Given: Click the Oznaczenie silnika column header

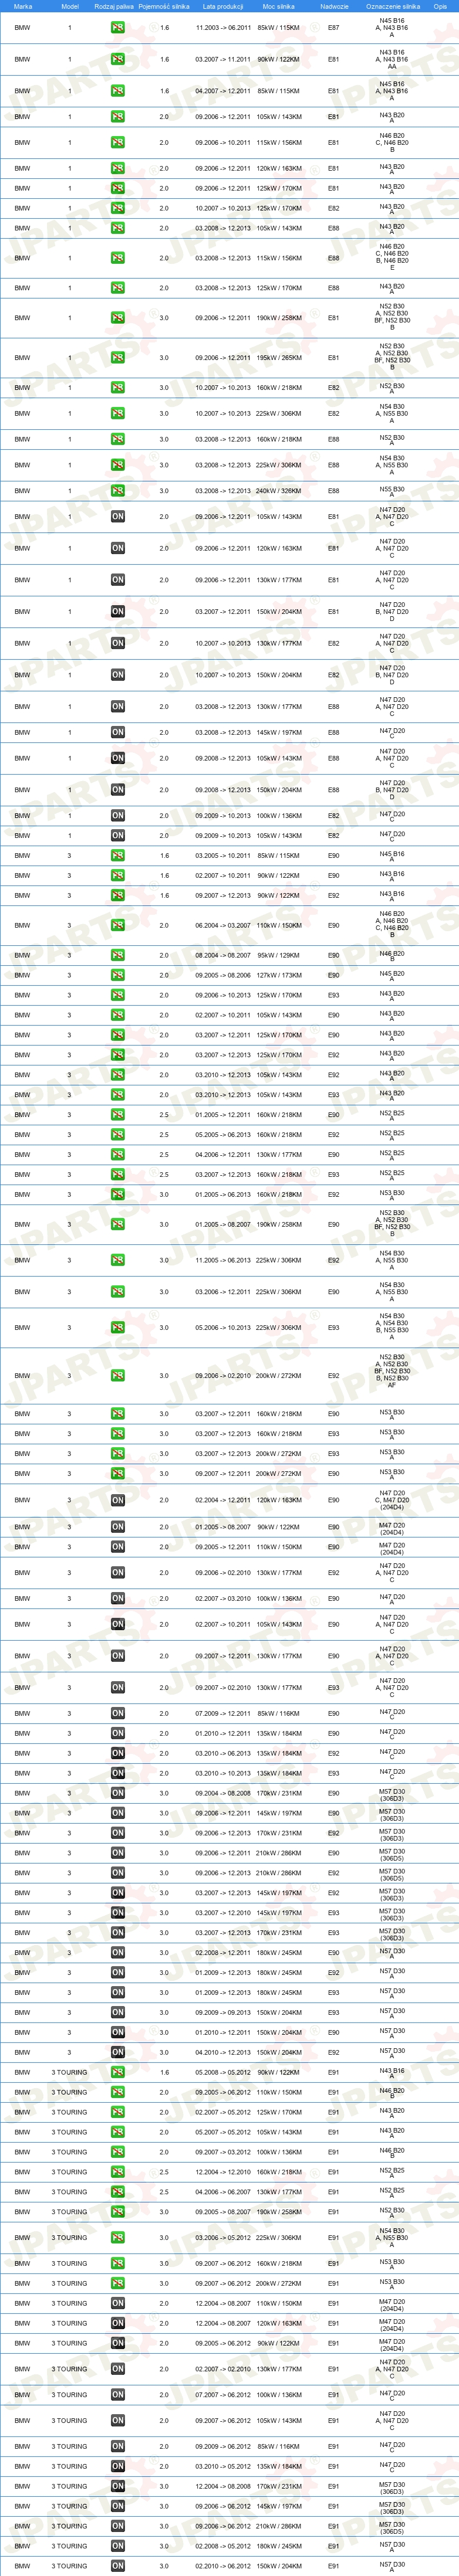Looking at the screenshot, I should 392,6.
